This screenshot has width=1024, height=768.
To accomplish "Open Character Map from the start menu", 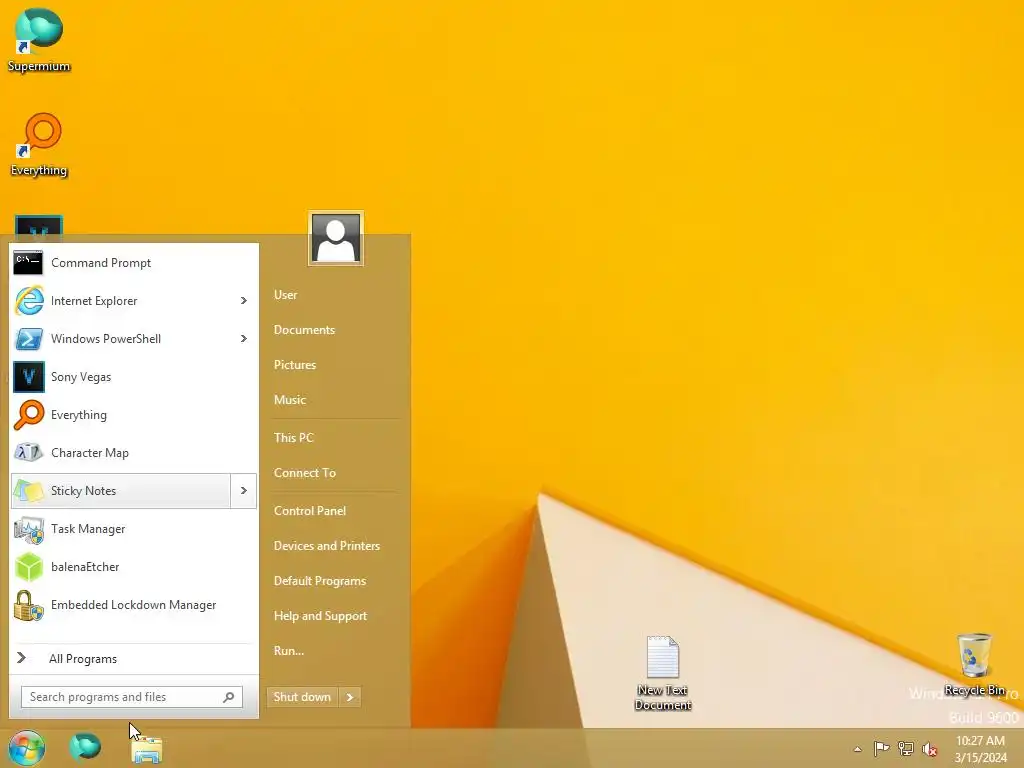I will (x=134, y=453).
